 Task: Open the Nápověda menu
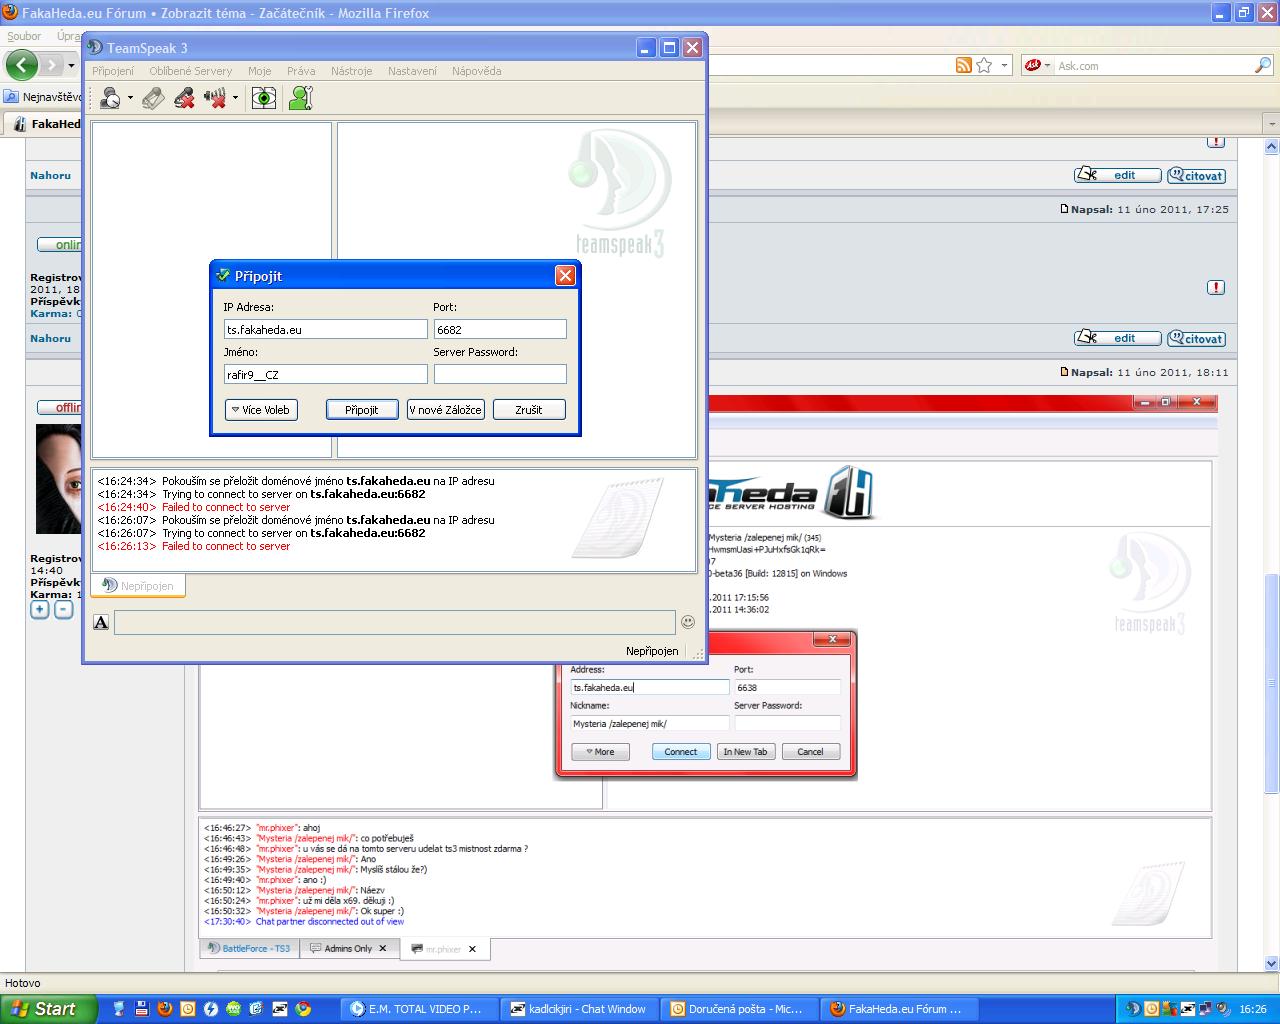coord(477,71)
